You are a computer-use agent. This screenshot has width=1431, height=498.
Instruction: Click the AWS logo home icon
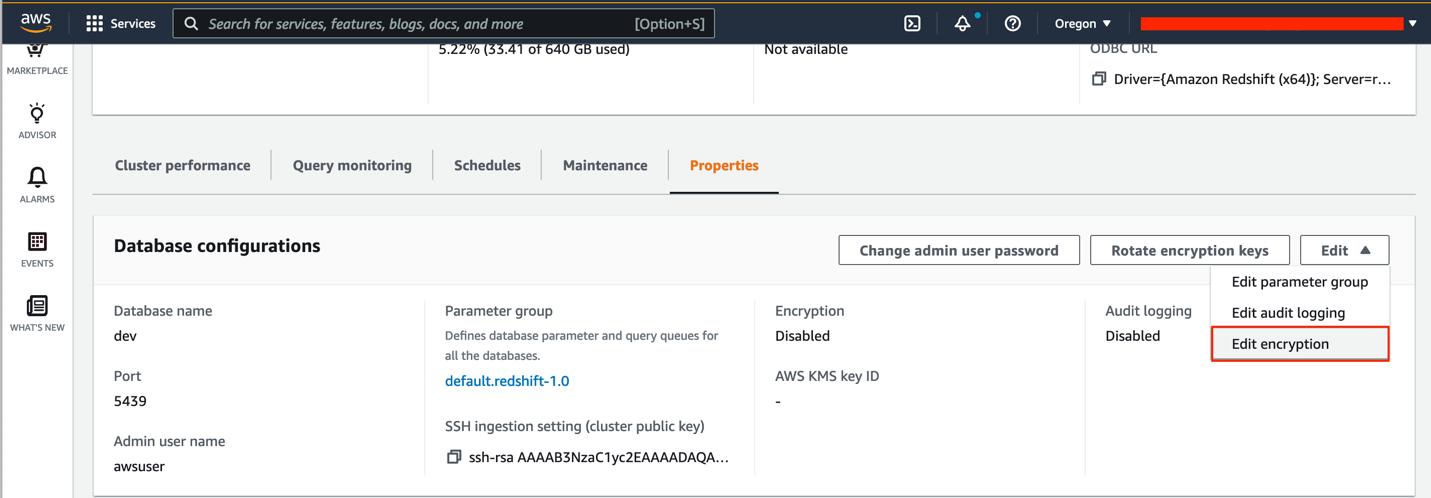point(36,22)
